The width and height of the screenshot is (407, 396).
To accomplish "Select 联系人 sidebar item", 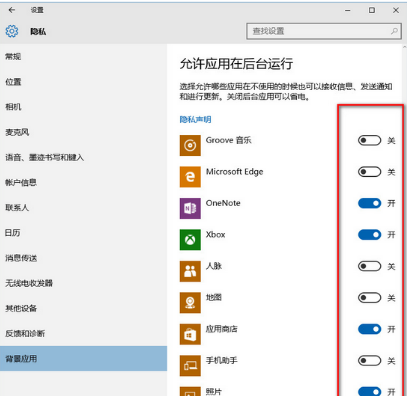I will pos(83,208).
